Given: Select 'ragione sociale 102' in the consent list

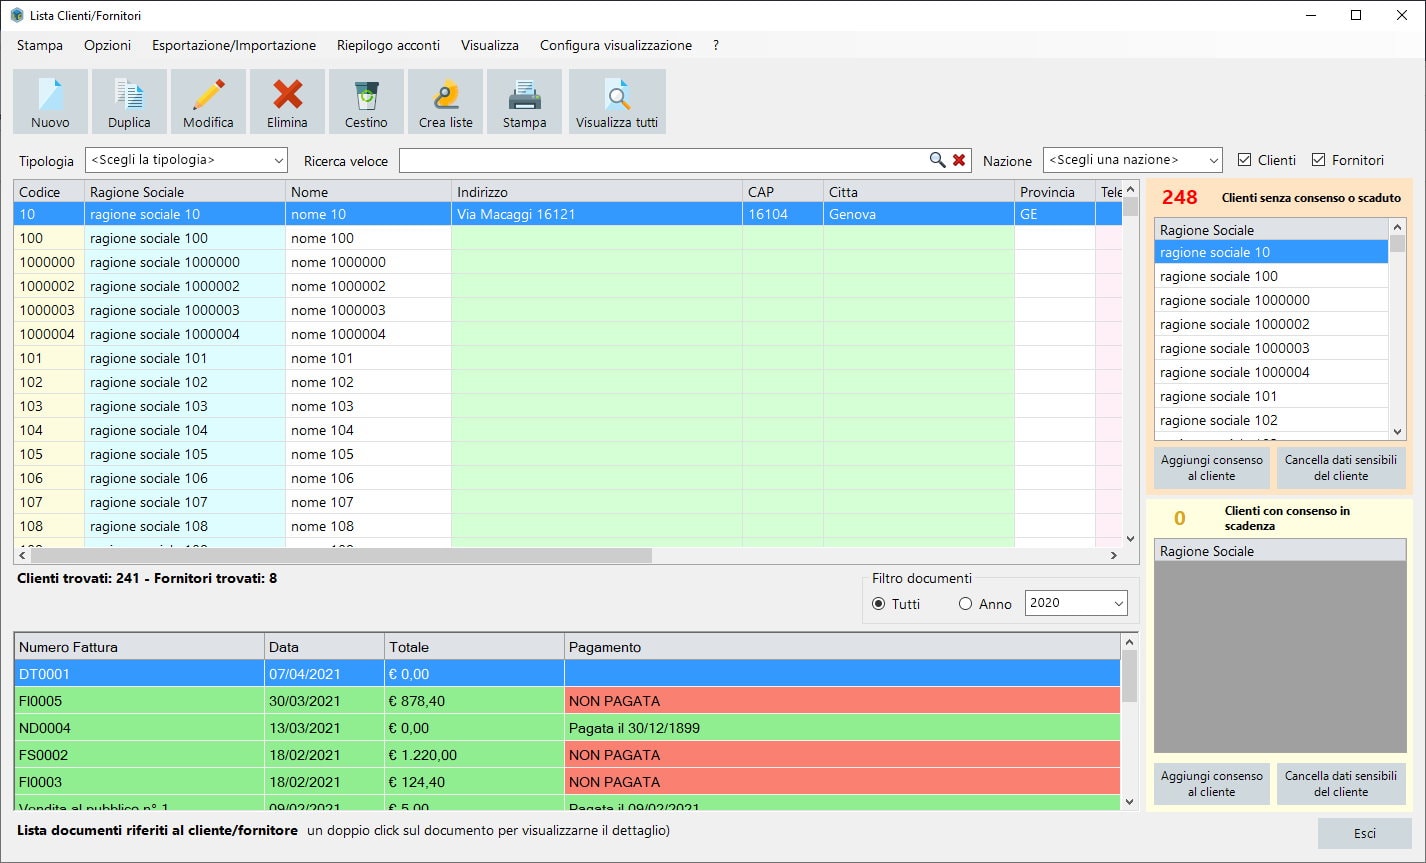Looking at the screenshot, I should click(x=1271, y=420).
